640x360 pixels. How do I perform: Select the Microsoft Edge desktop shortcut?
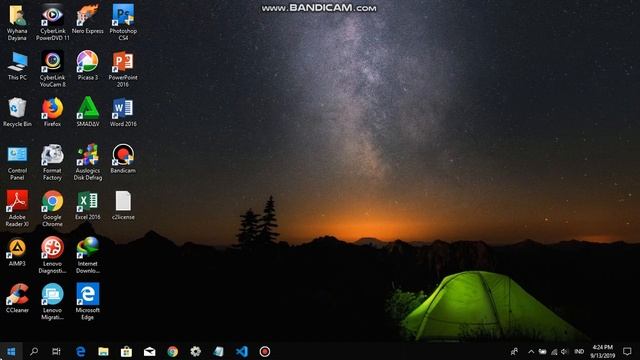[88, 302]
